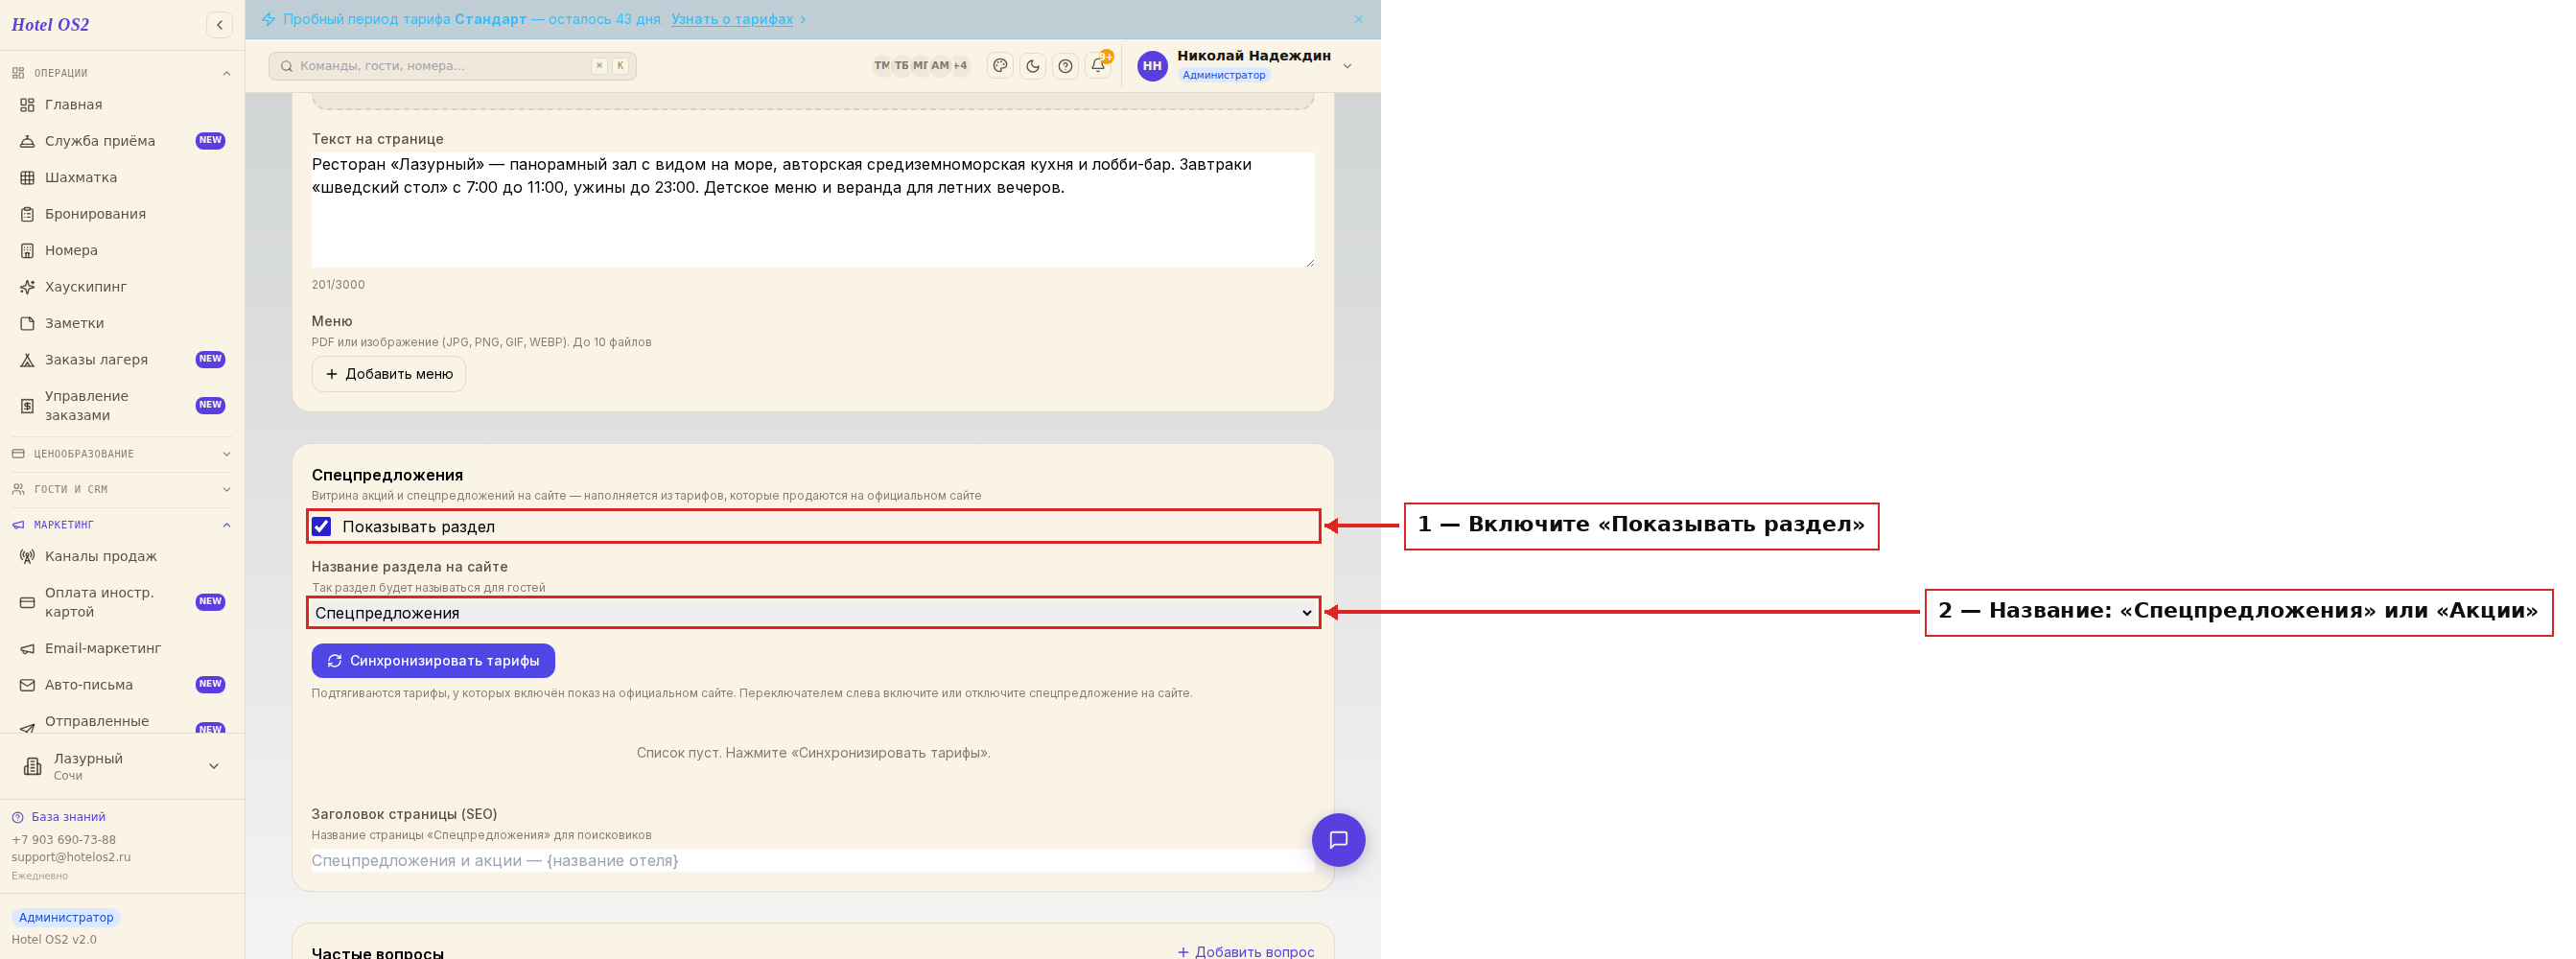Expand the Ценообразование sidebar section
Screen dimensions: 2576x959
pyautogui.click(x=121, y=454)
